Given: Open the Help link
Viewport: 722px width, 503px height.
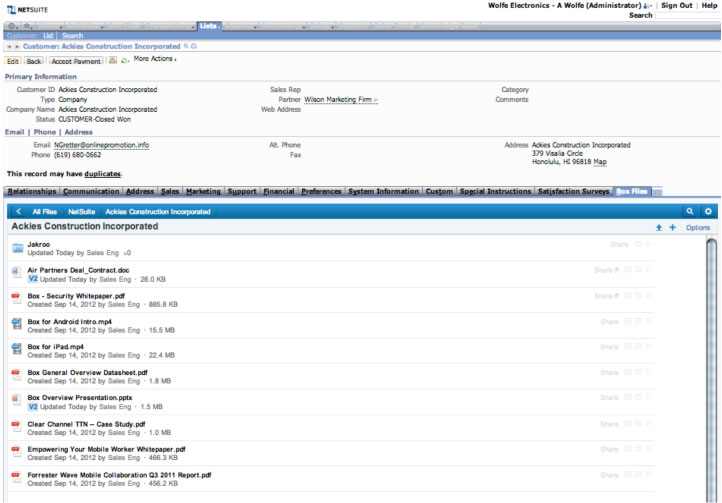Looking at the screenshot, I should coord(709,6).
